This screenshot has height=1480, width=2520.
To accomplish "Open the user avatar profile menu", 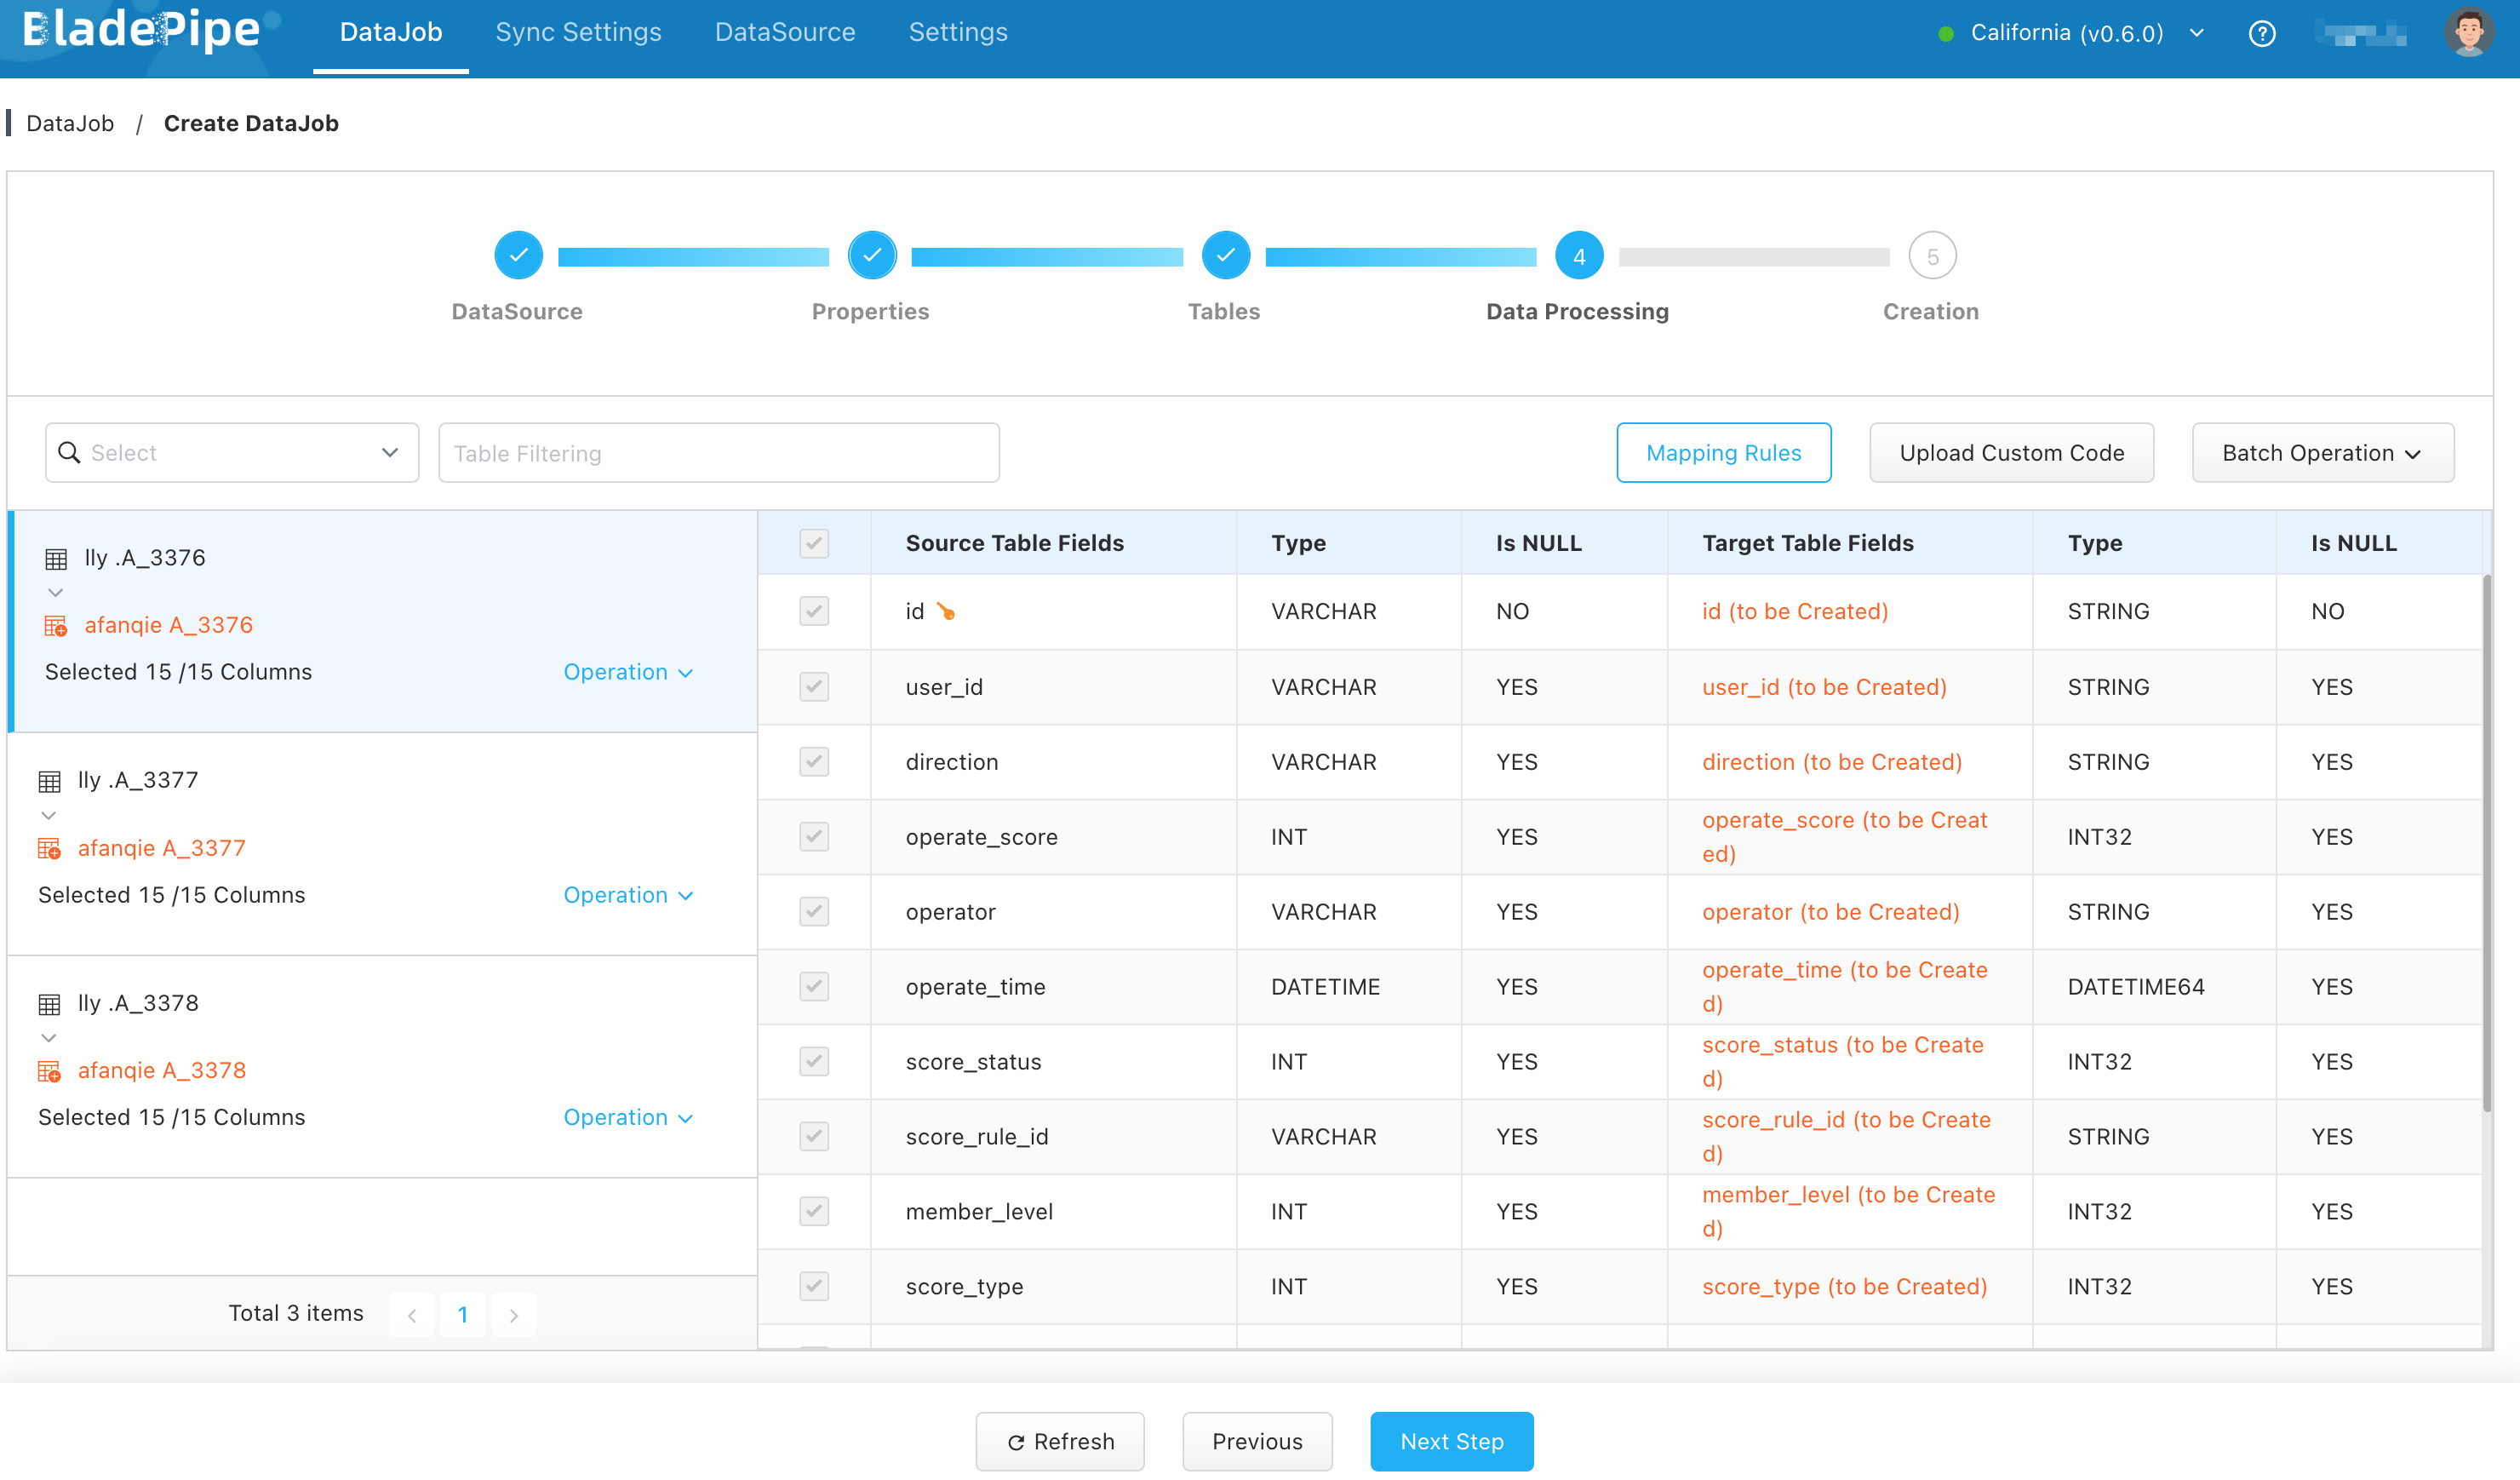I will tap(2467, 33).
